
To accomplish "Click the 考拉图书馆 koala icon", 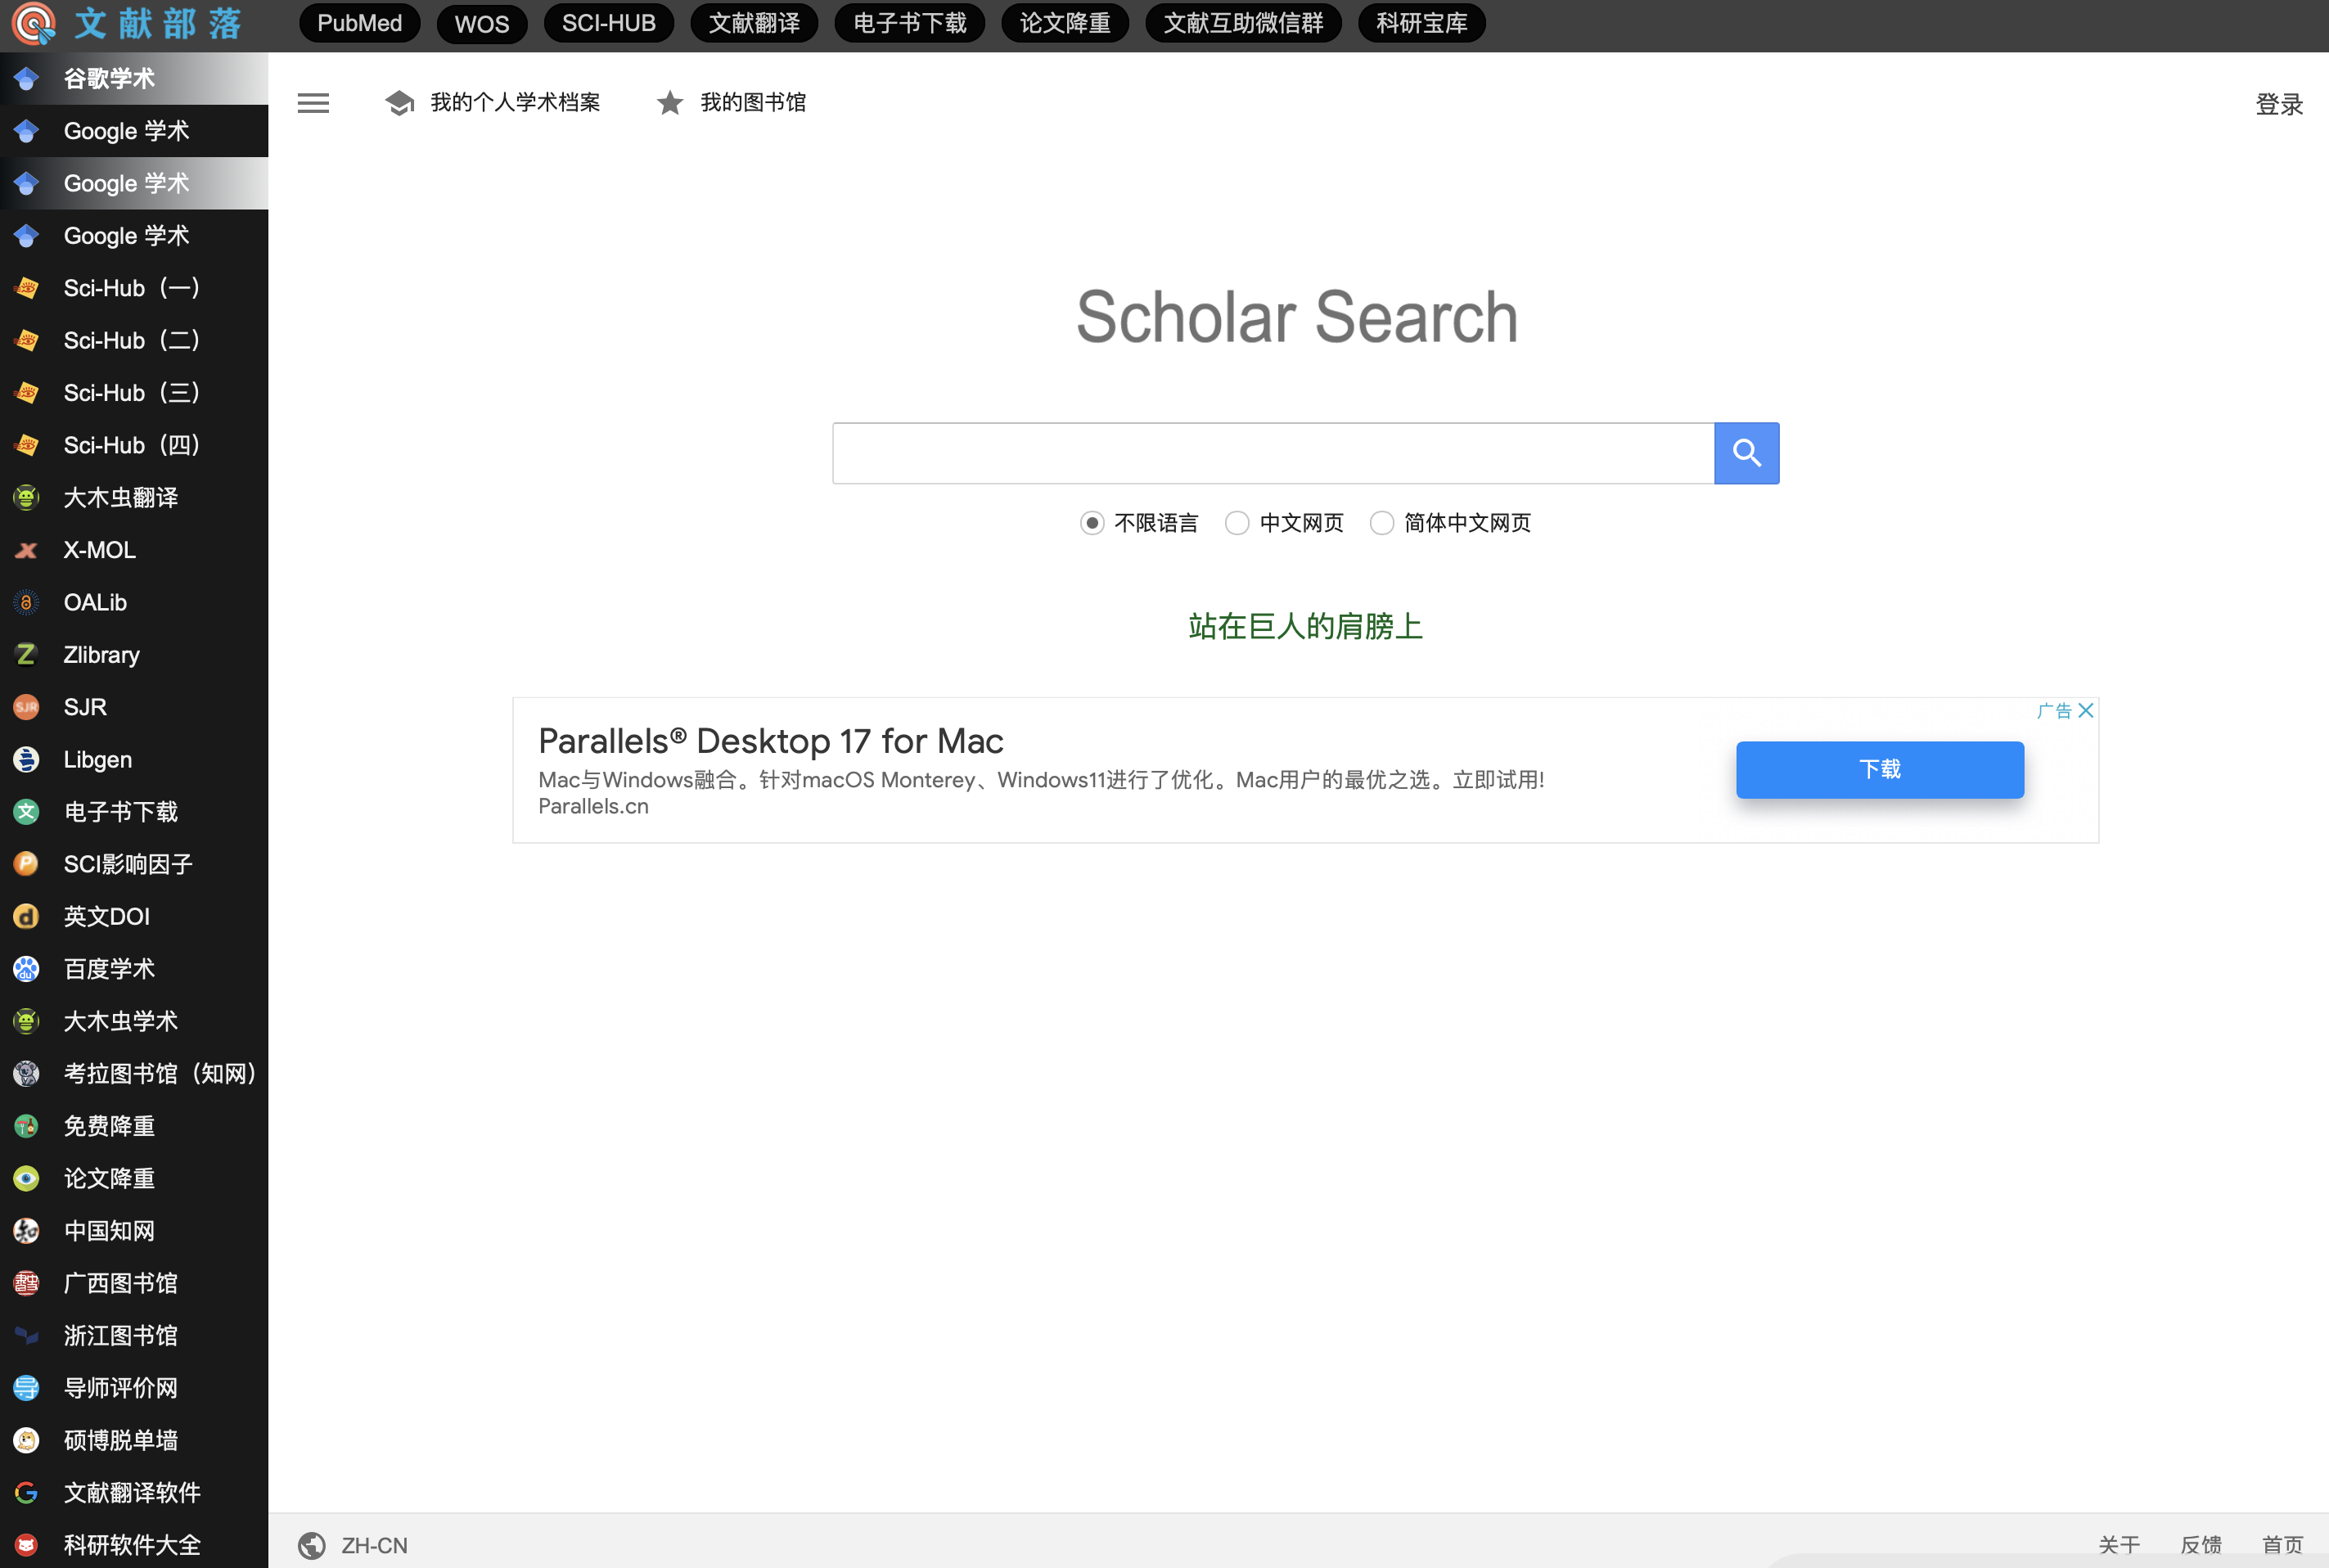I will 27,1073.
